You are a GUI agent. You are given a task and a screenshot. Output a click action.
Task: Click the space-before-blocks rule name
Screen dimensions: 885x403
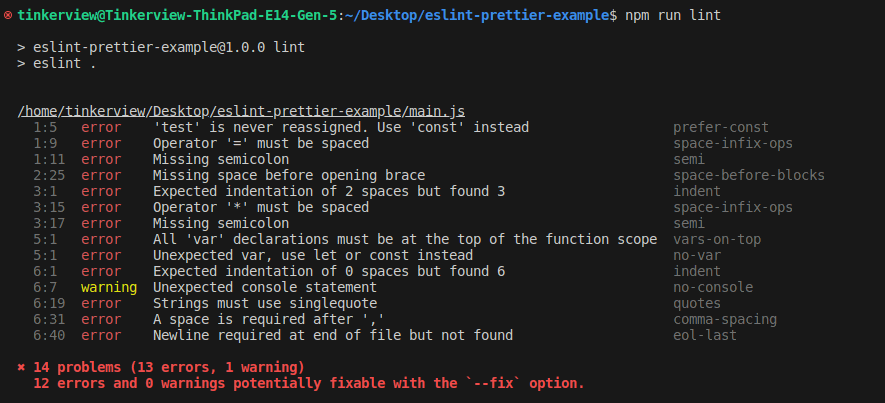[749, 175]
